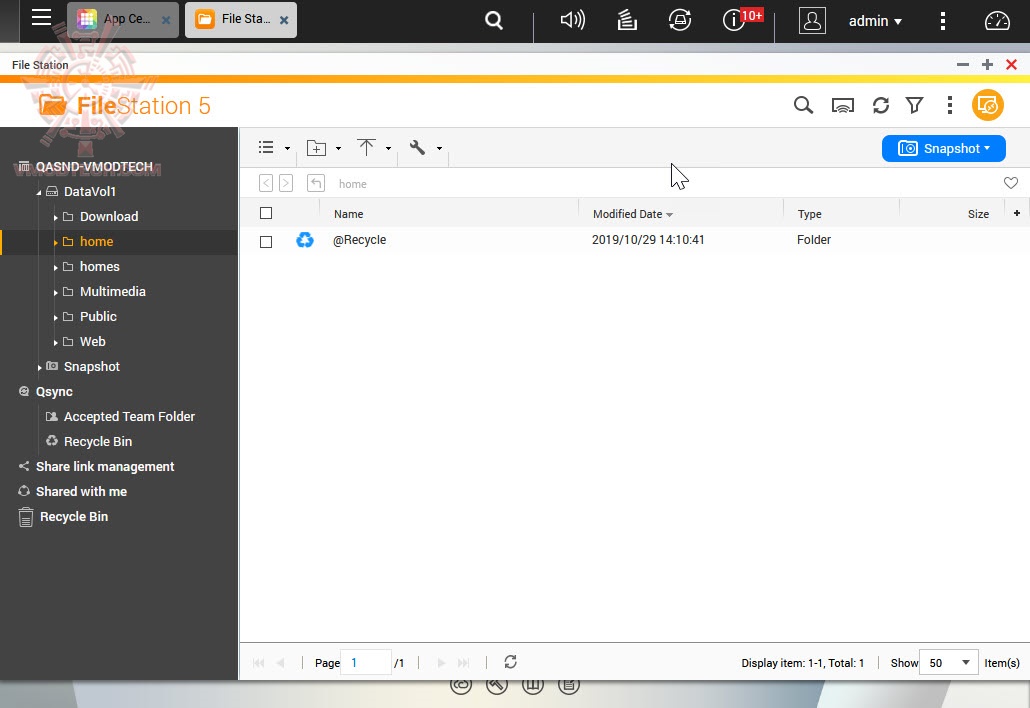Screen dimensions: 1030x708
Task: Open the top bar more options dots
Action: 943,21
